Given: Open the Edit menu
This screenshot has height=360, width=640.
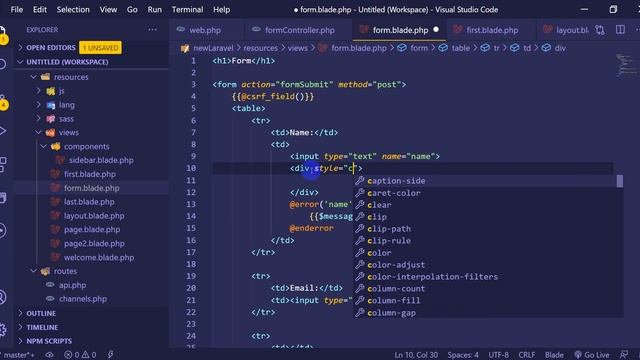Looking at the screenshot, I should (x=40, y=9).
